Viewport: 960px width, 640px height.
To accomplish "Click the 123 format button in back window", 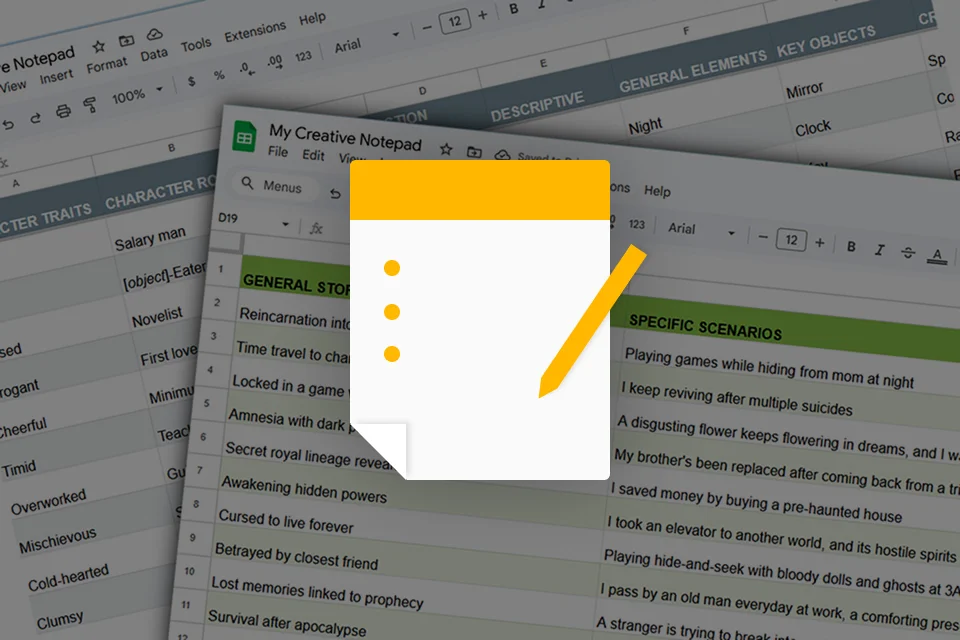I will [303, 56].
